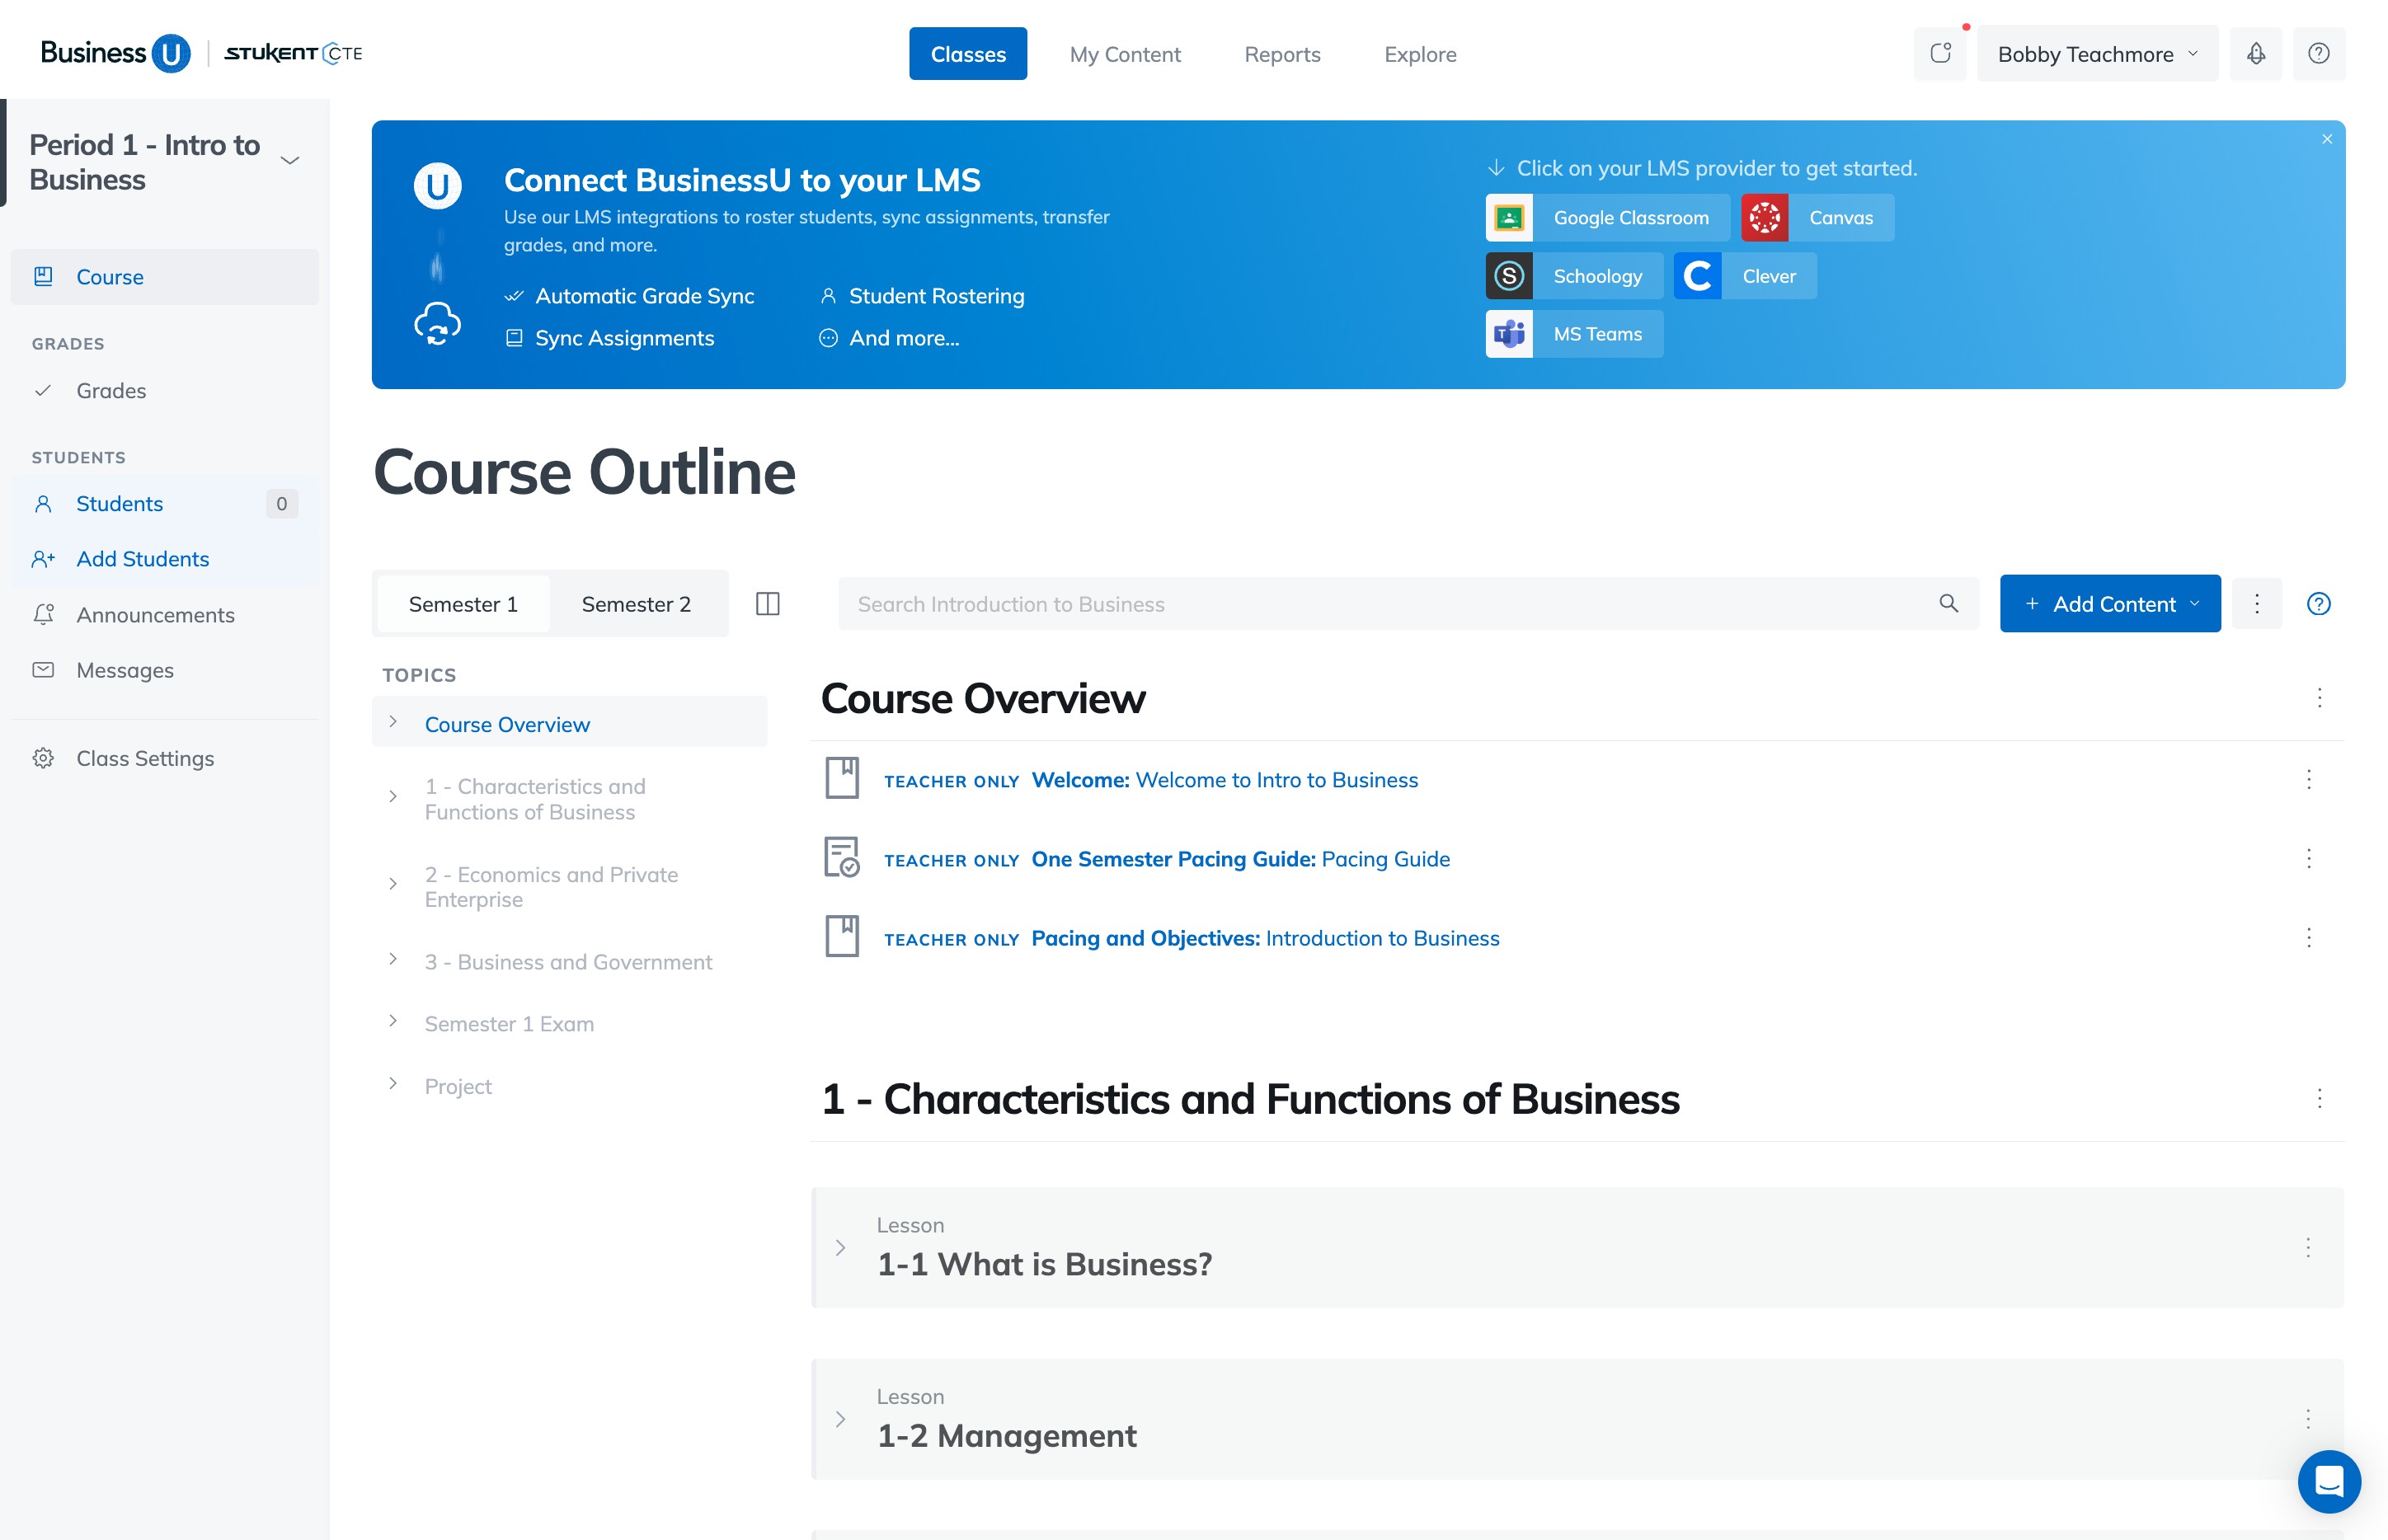Open the My Content tab
This screenshot has width=2388, height=1540.
click(1125, 54)
